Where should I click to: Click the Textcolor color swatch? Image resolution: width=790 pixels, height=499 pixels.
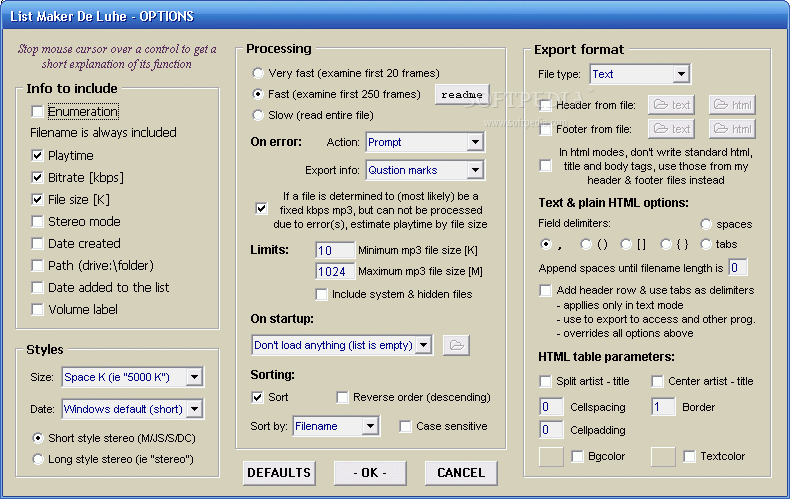[663, 457]
